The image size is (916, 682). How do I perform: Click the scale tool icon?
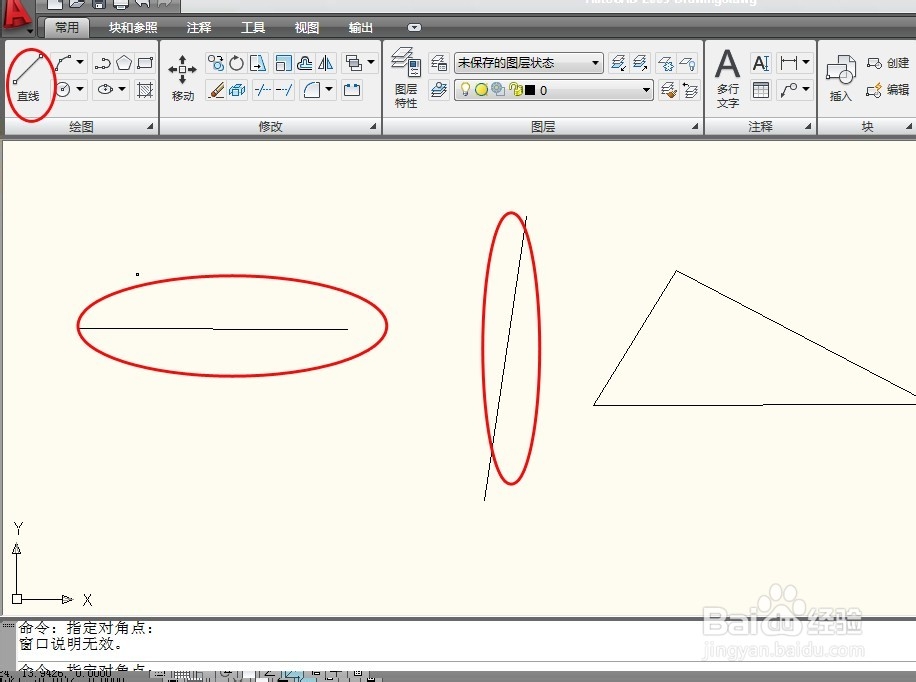[x=283, y=63]
